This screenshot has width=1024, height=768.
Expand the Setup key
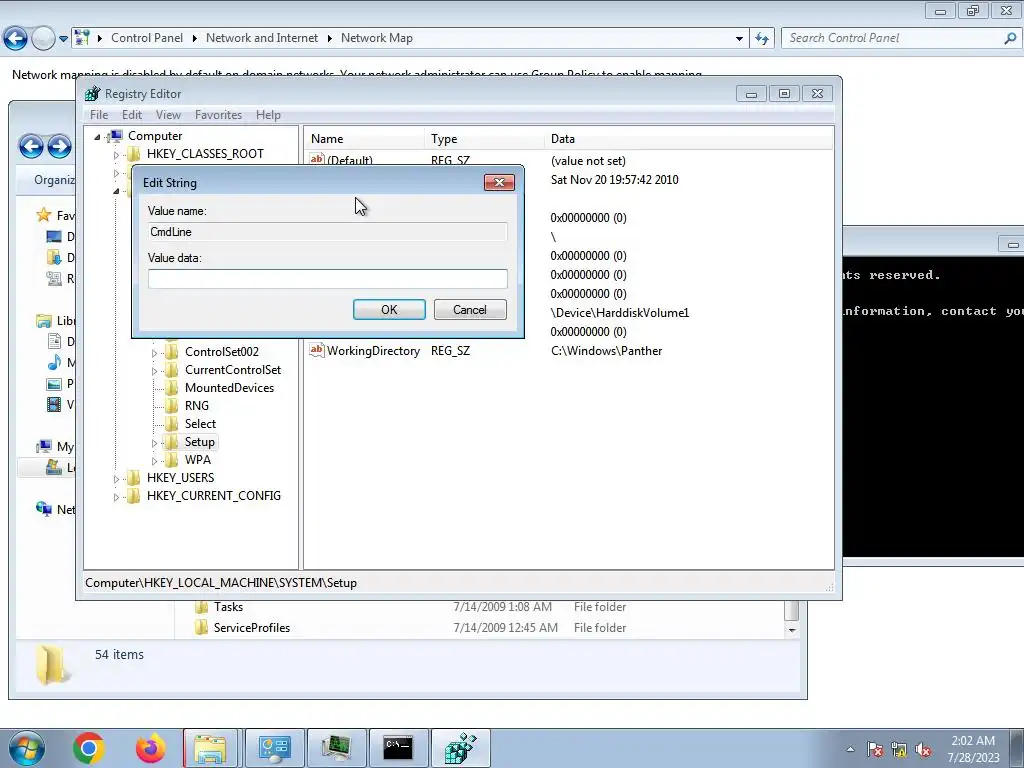[x=154, y=443]
